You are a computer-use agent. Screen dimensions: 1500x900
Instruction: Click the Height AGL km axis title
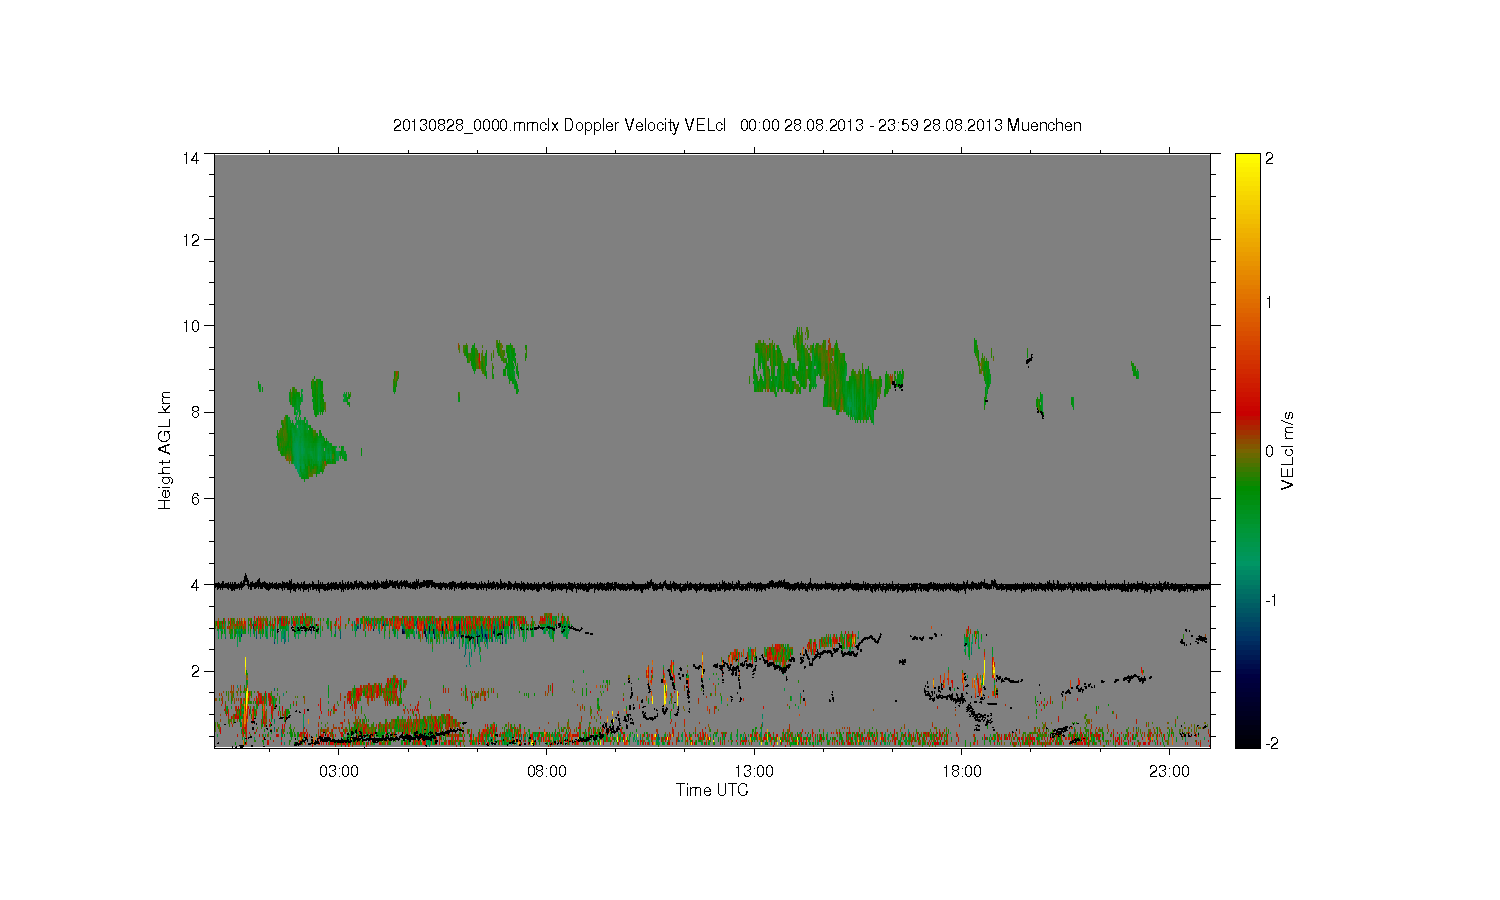165,450
